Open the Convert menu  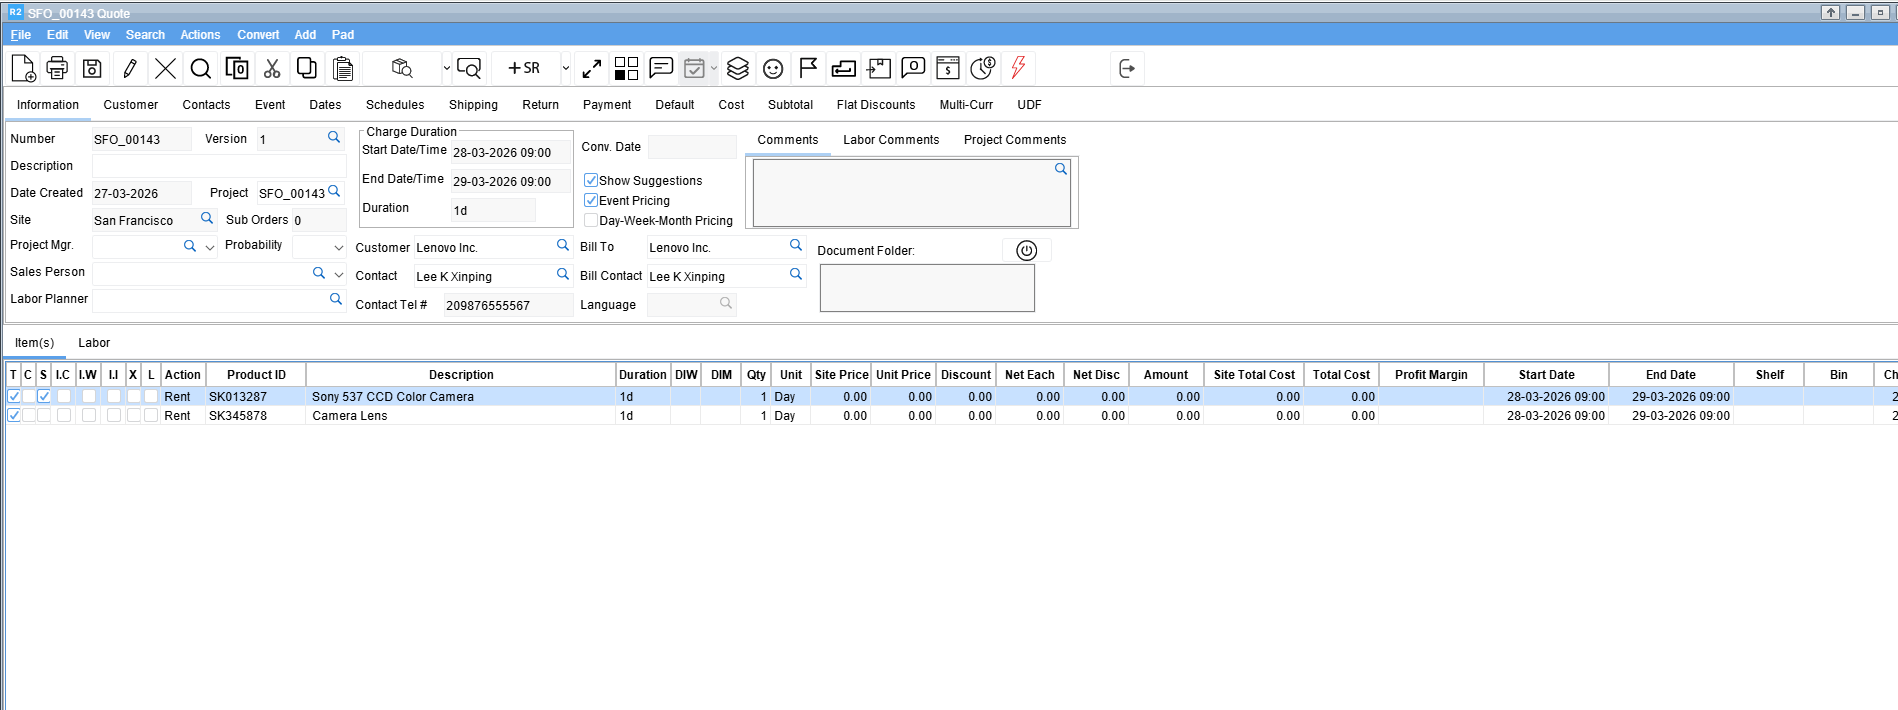pyautogui.click(x=258, y=35)
